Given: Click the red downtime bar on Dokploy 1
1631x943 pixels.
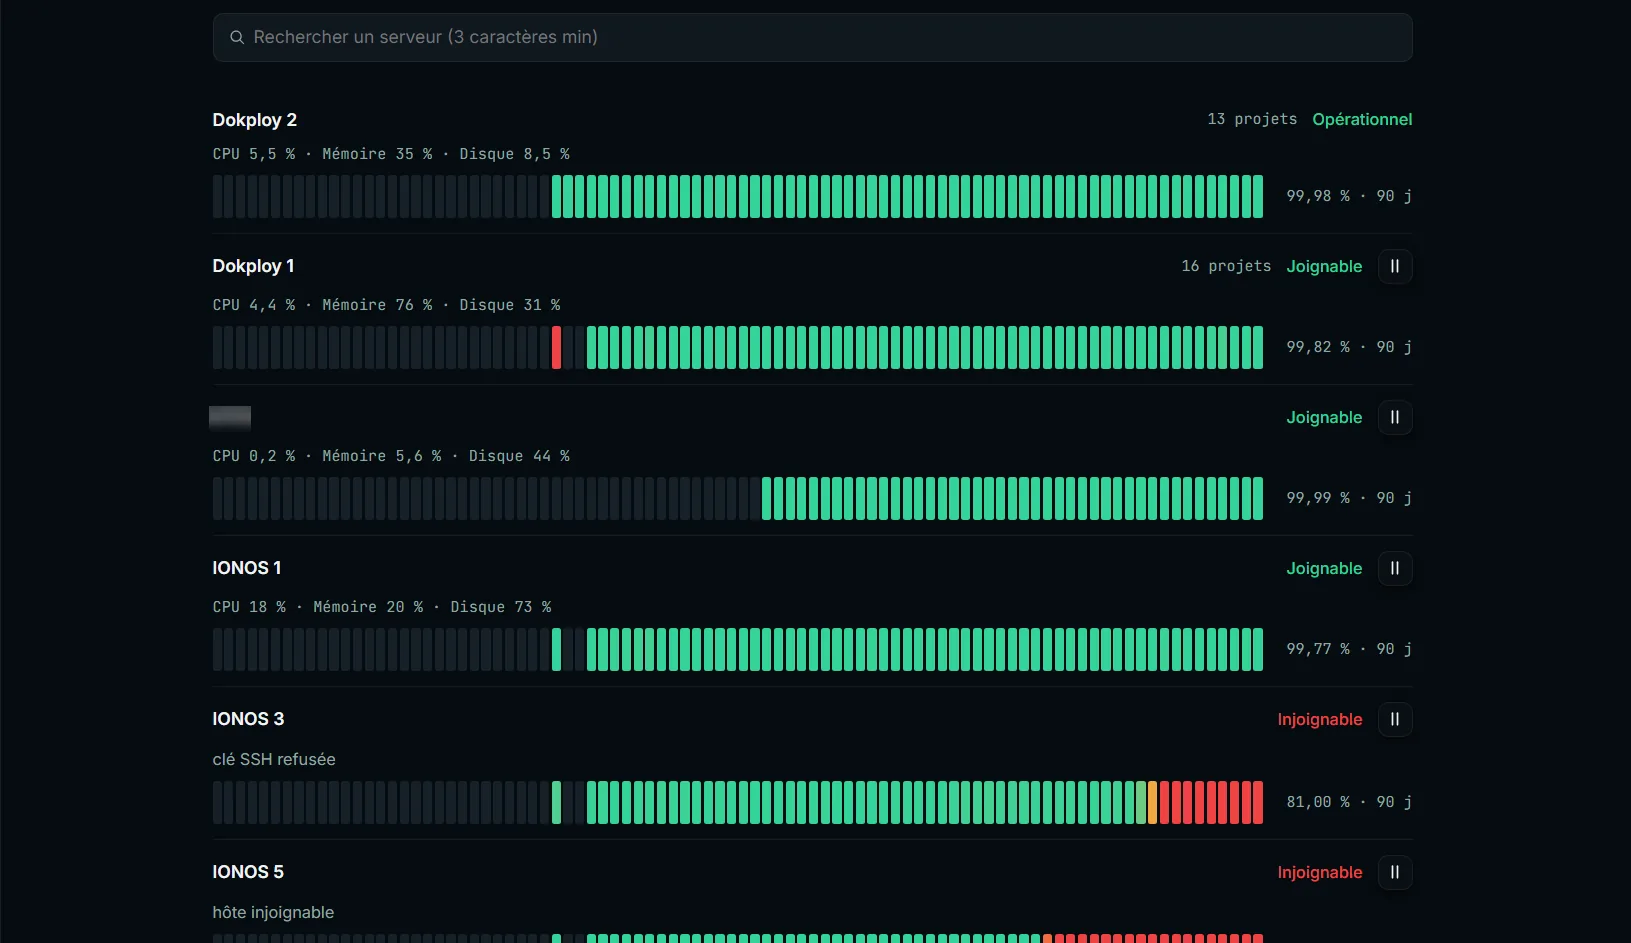Looking at the screenshot, I should point(557,347).
